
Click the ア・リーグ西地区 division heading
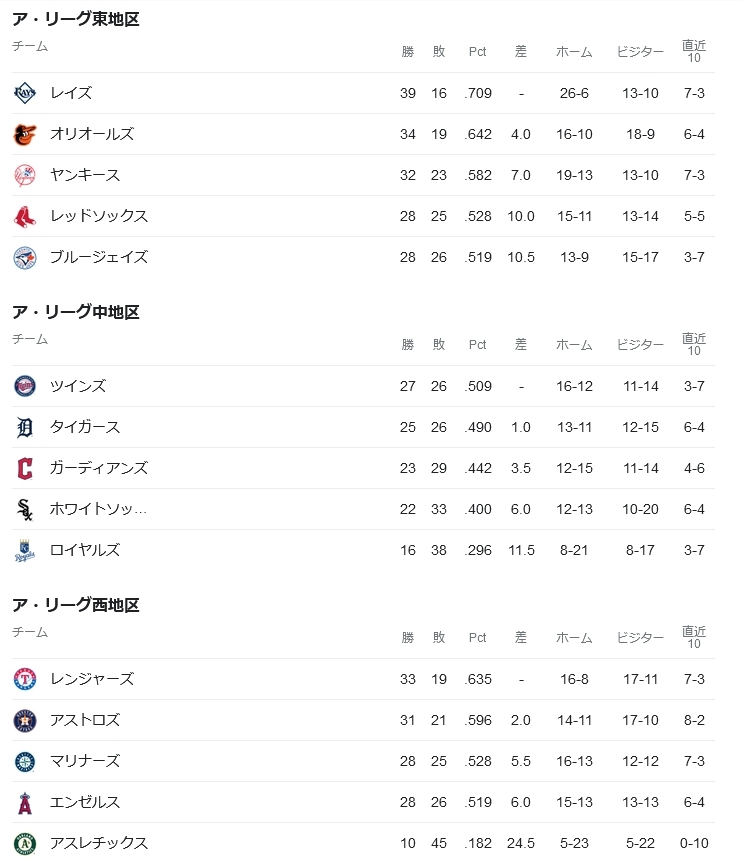coord(76,605)
